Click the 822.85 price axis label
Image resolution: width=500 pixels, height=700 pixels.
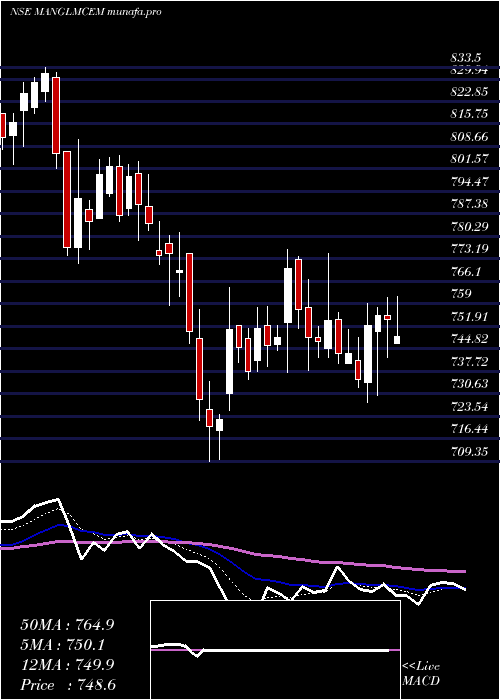tap(469, 92)
